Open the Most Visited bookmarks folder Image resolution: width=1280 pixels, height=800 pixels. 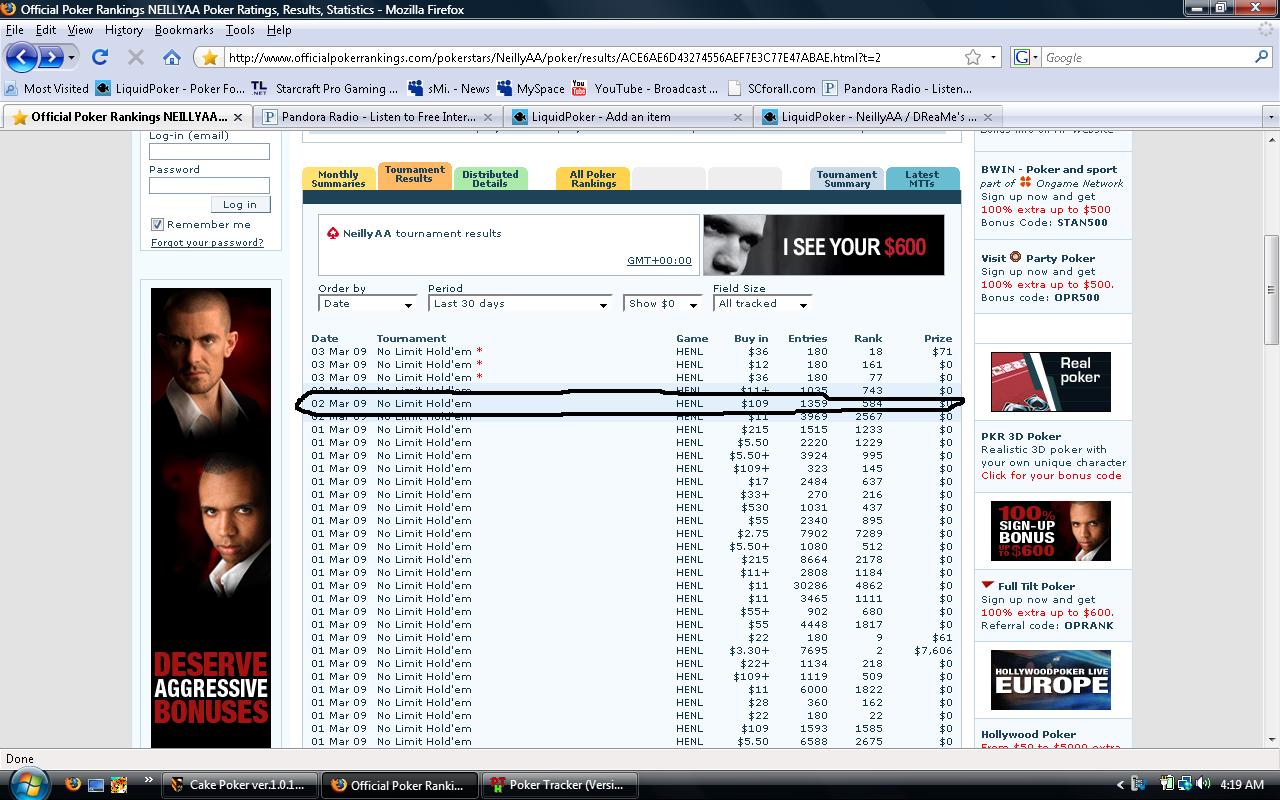click(x=47, y=88)
